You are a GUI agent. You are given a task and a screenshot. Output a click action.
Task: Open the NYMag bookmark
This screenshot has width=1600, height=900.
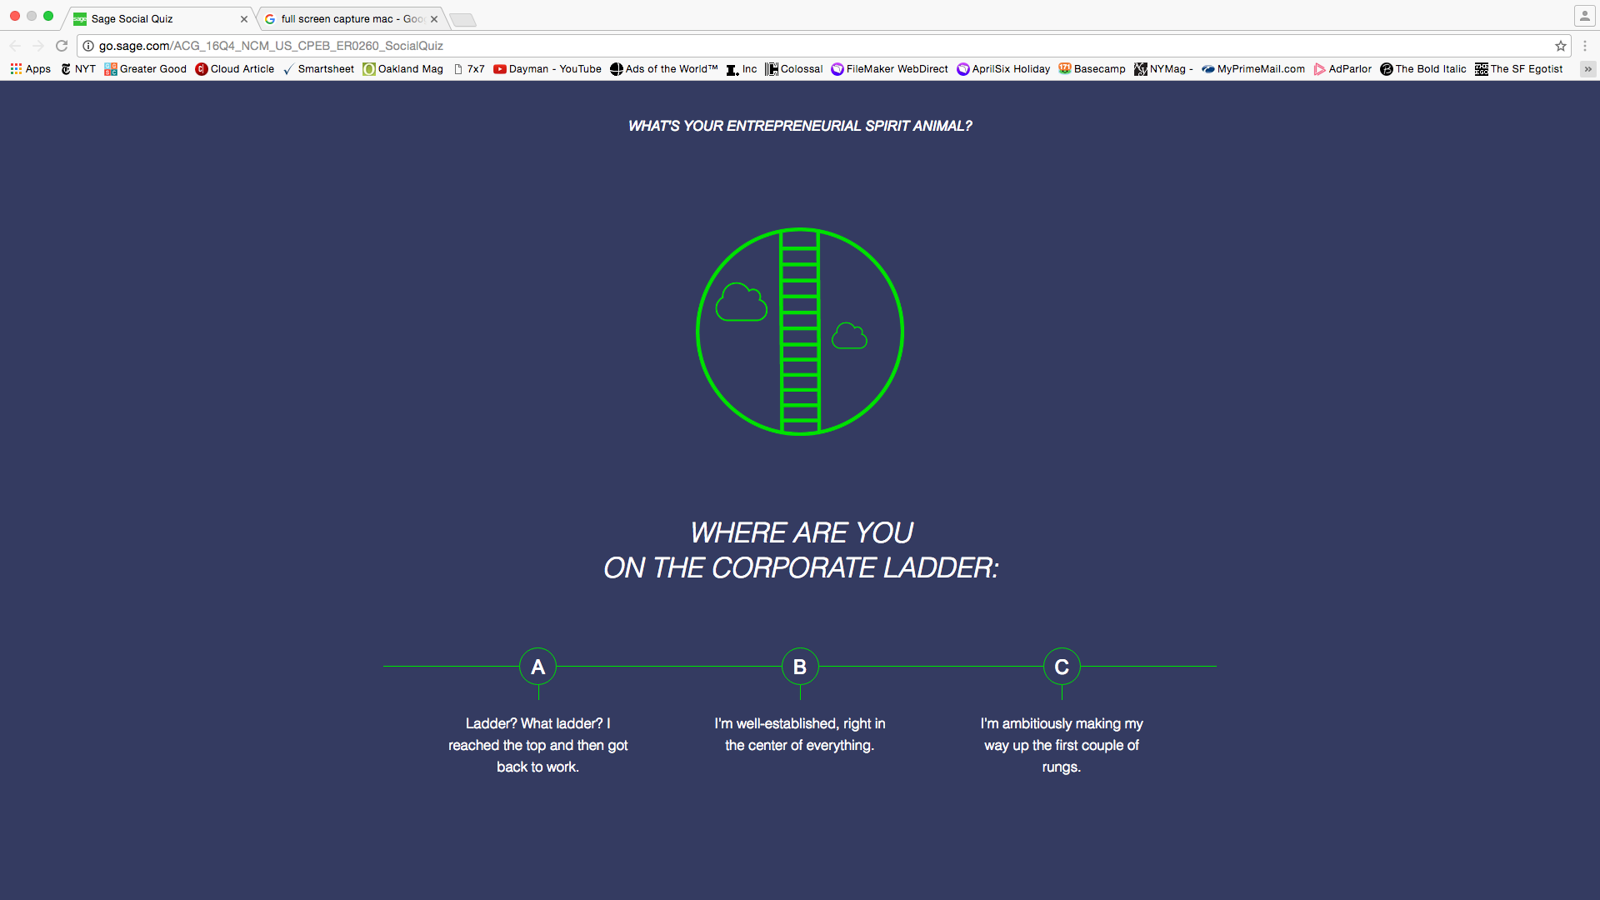pyautogui.click(x=1163, y=69)
